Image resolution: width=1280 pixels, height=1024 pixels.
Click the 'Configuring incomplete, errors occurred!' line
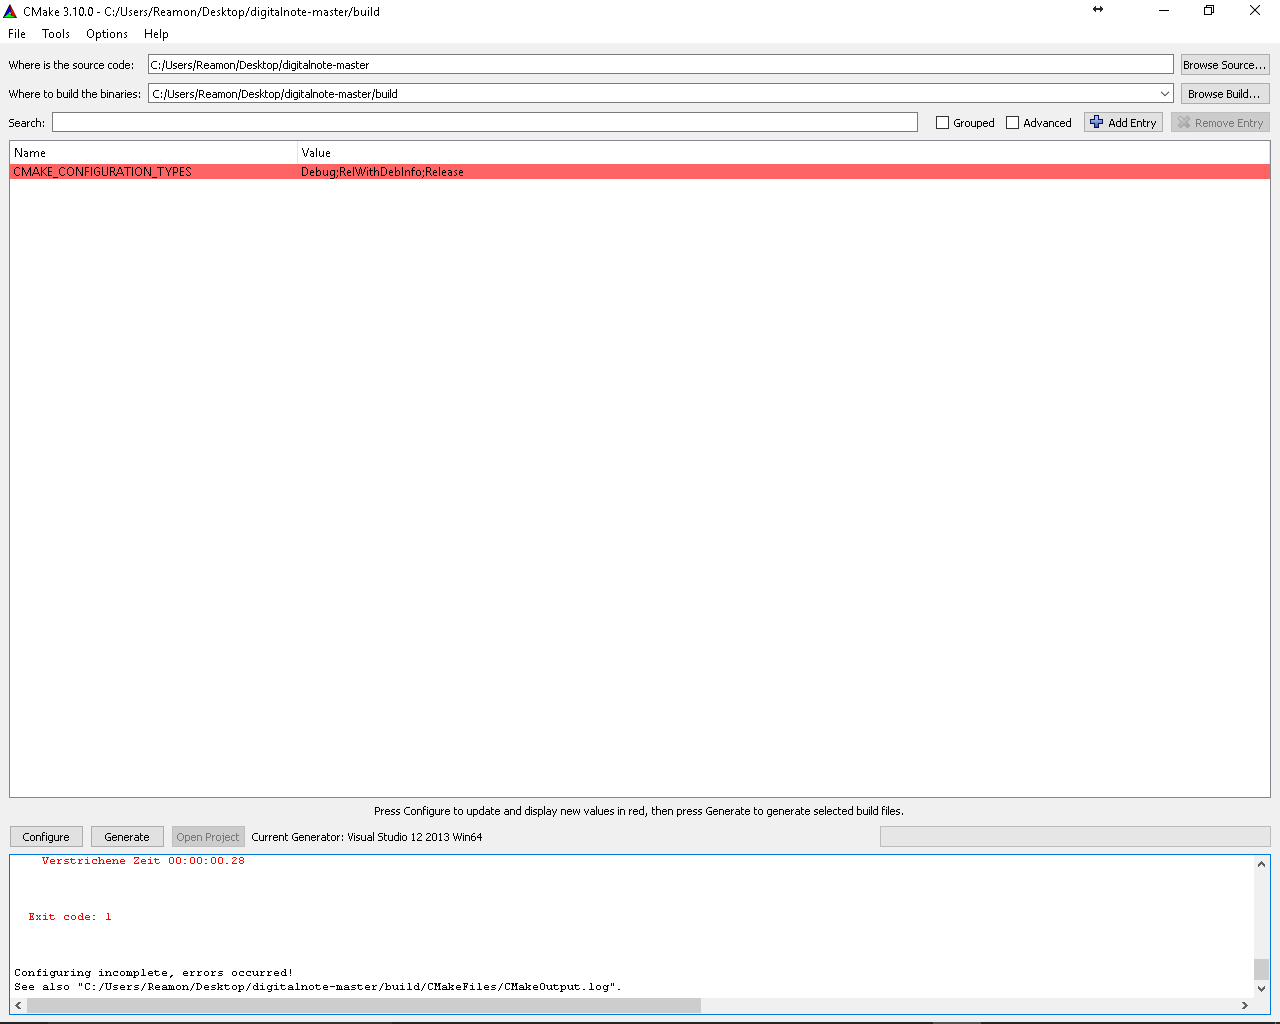coord(153,973)
